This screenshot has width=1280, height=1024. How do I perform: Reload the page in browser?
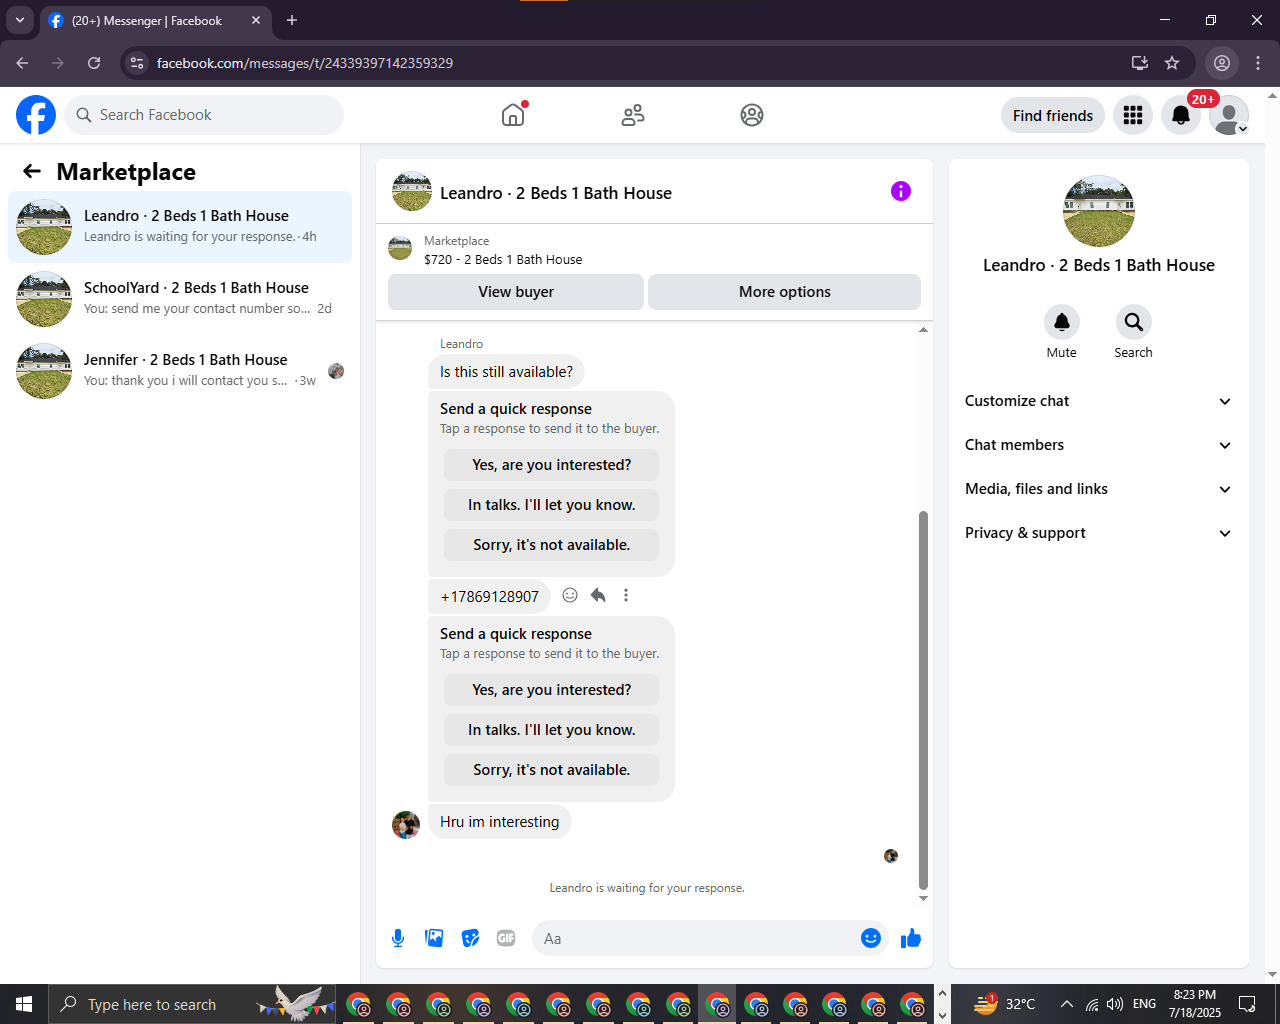tap(94, 63)
